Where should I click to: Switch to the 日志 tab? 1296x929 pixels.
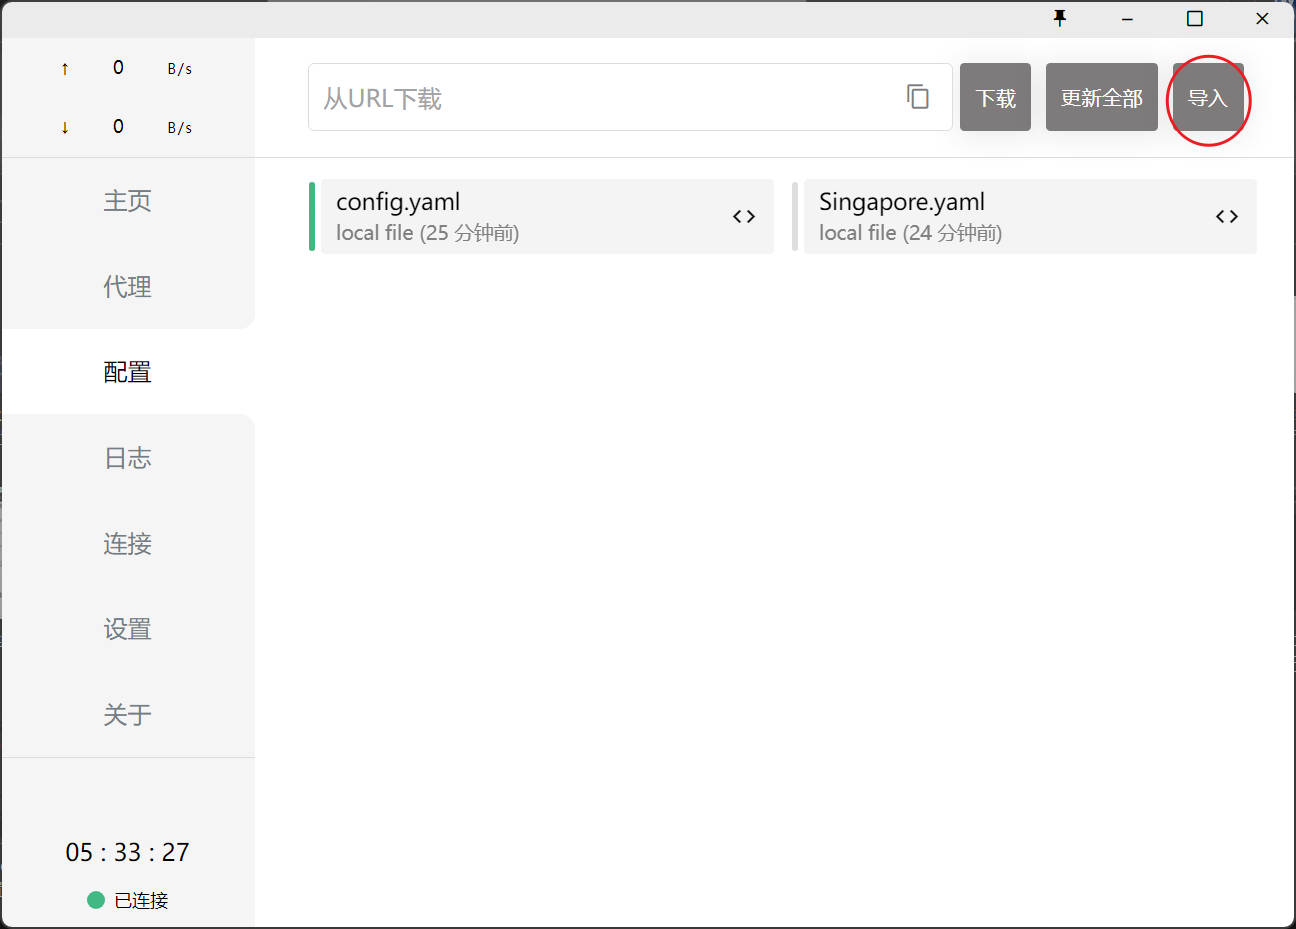[127, 458]
